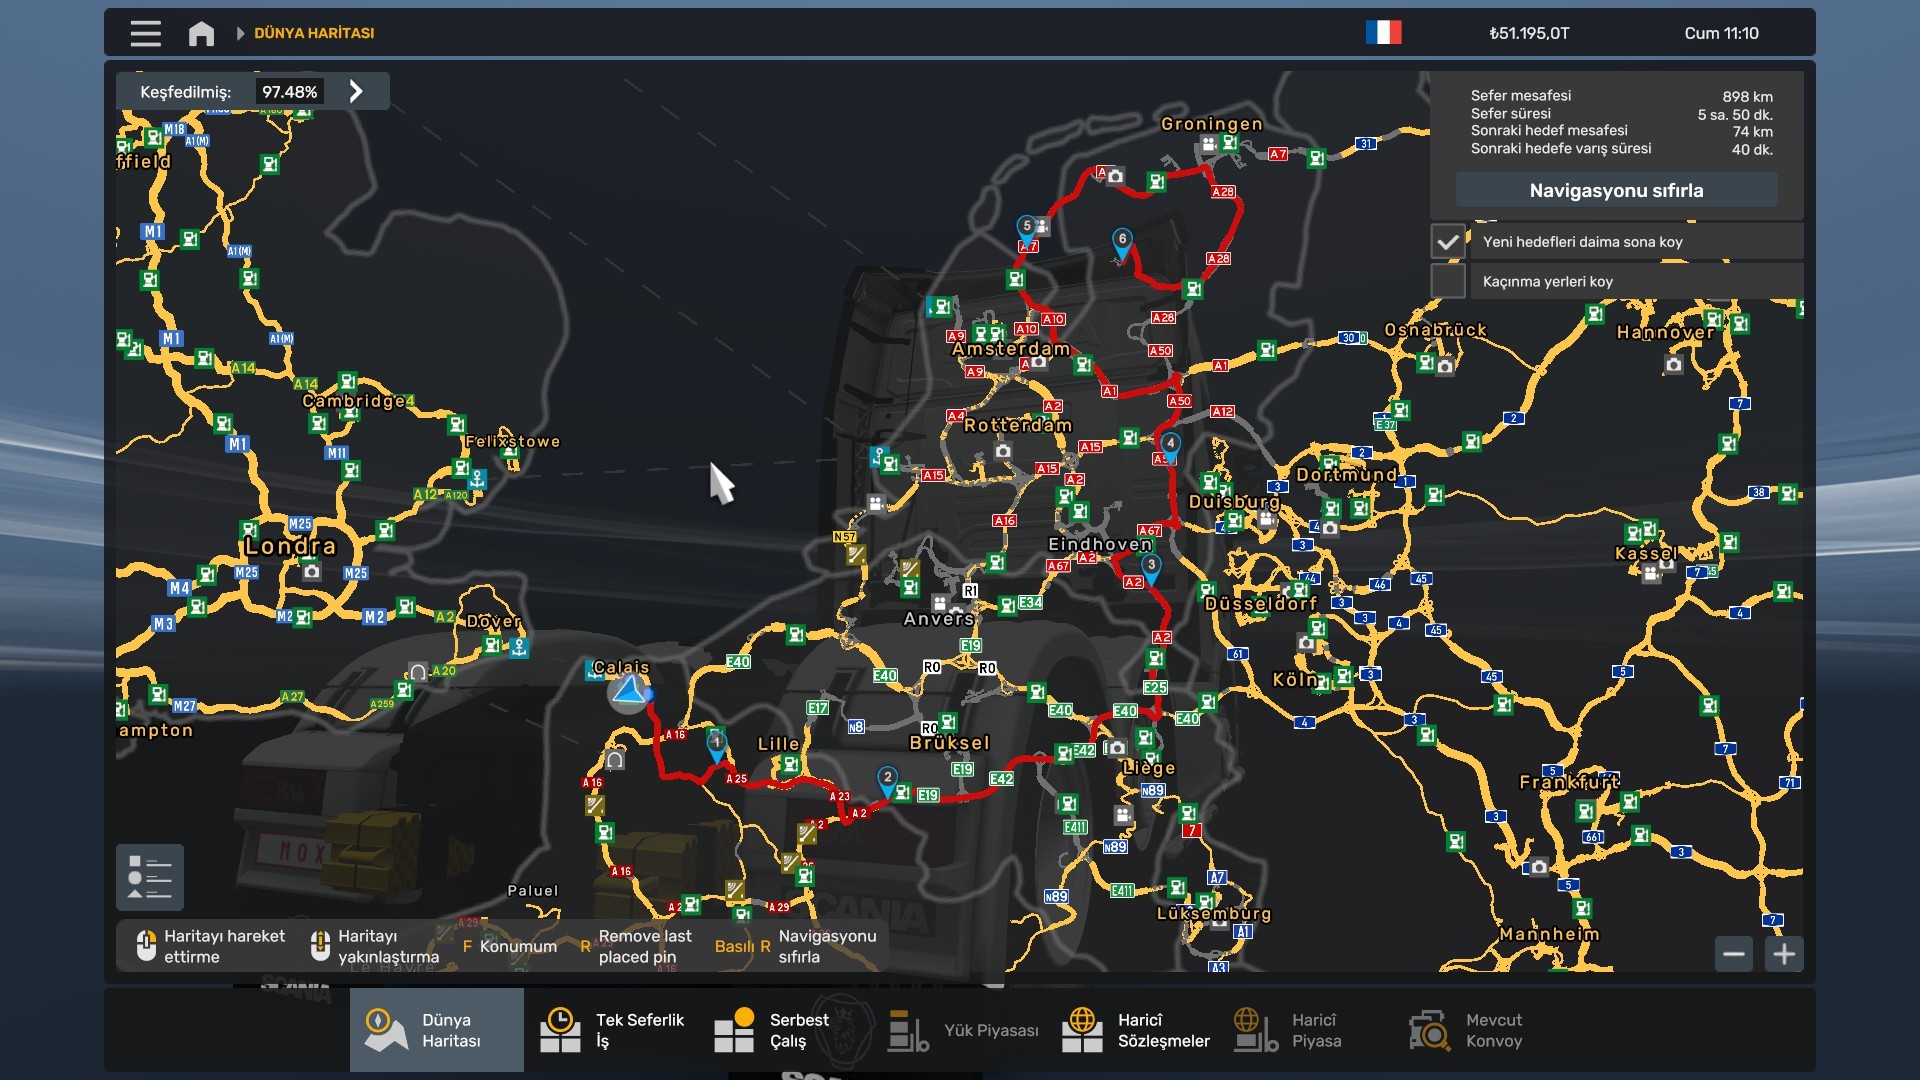This screenshot has height=1080, width=1920.
Task: Select waypoint marker 4 near Duisburg
Action: [x=1170, y=446]
